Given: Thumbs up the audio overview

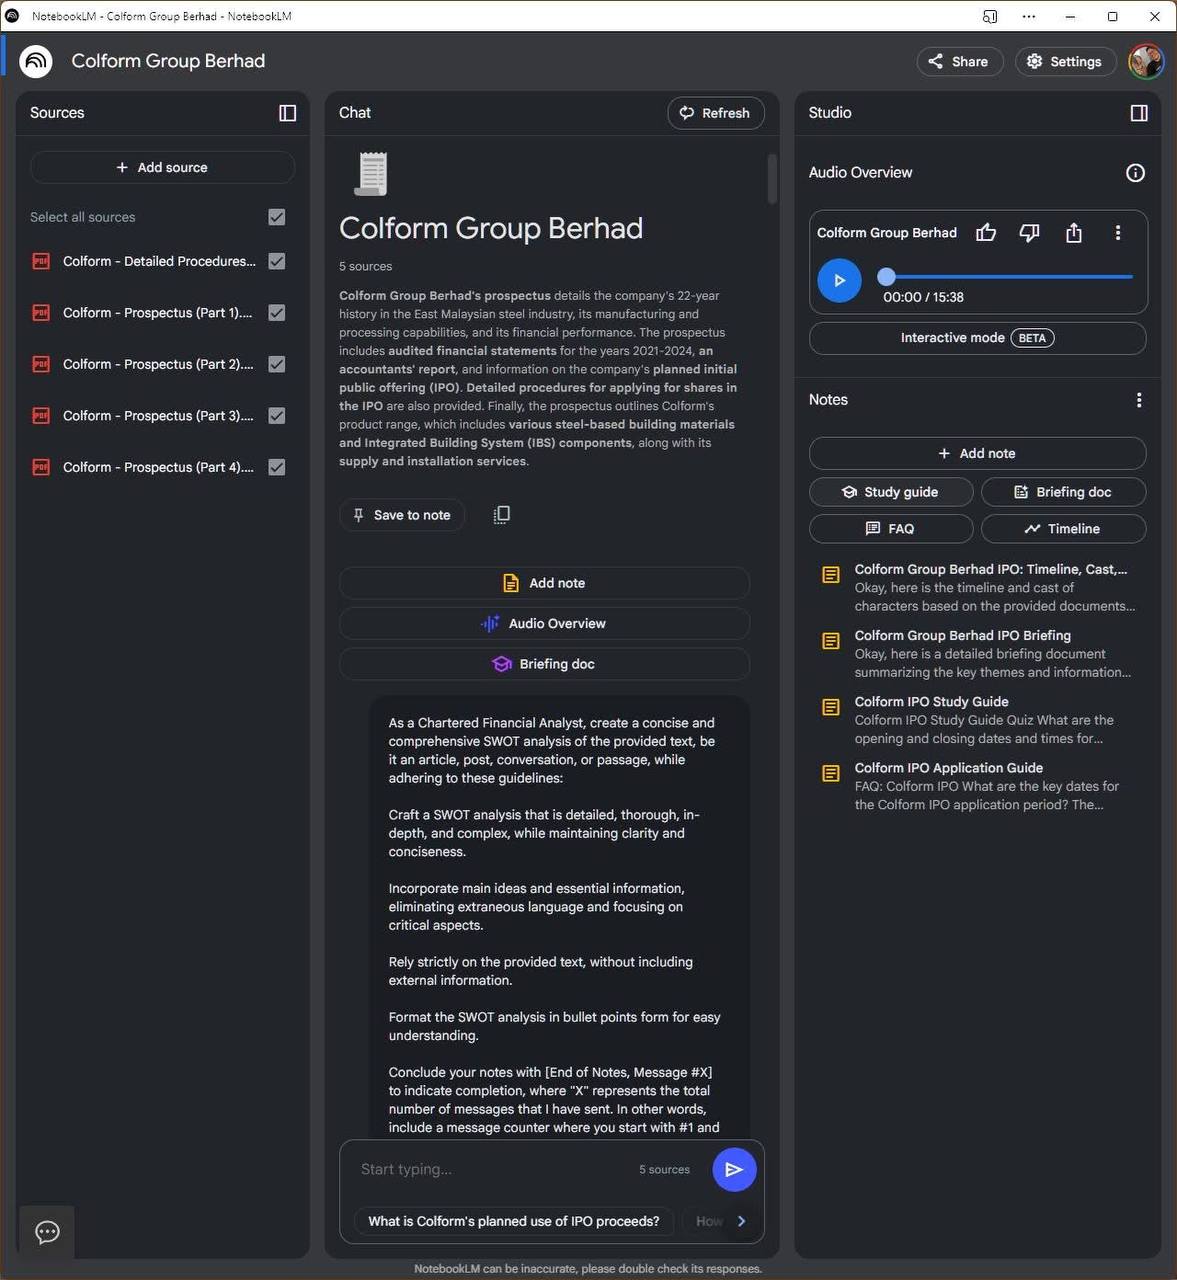Looking at the screenshot, I should pyautogui.click(x=986, y=233).
